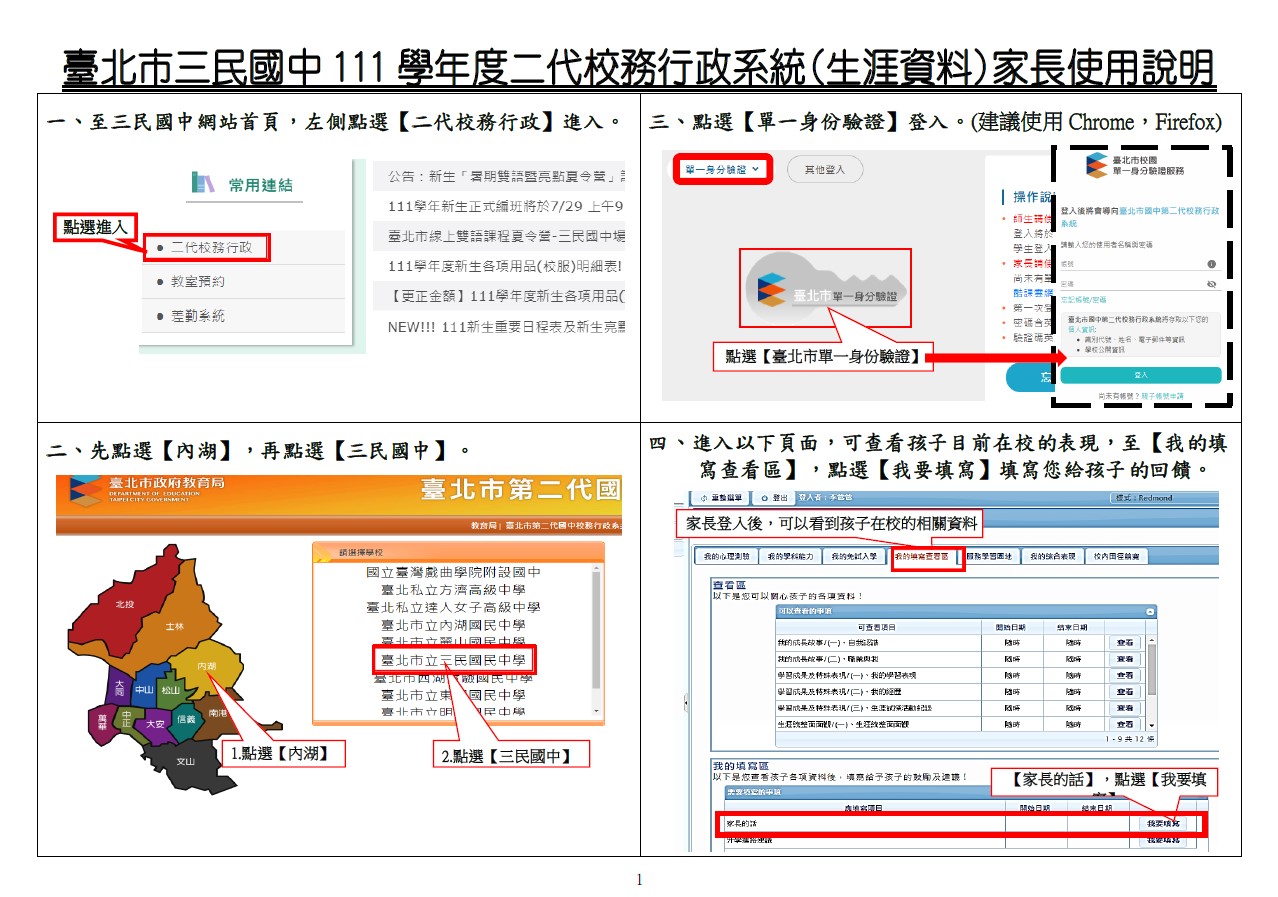Click the 其他登入 button

coord(825,170)
